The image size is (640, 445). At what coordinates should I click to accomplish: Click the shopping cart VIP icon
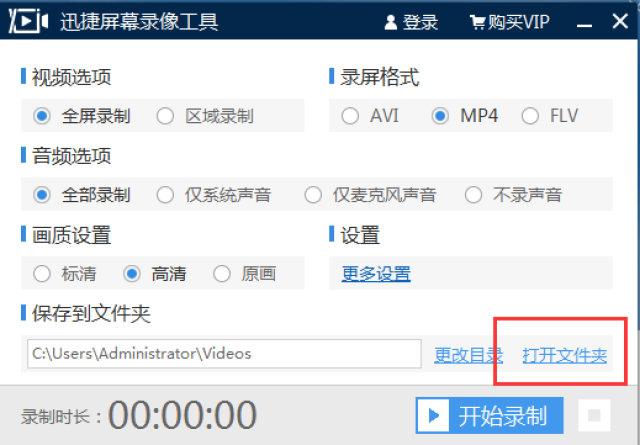tap(477, 22)
